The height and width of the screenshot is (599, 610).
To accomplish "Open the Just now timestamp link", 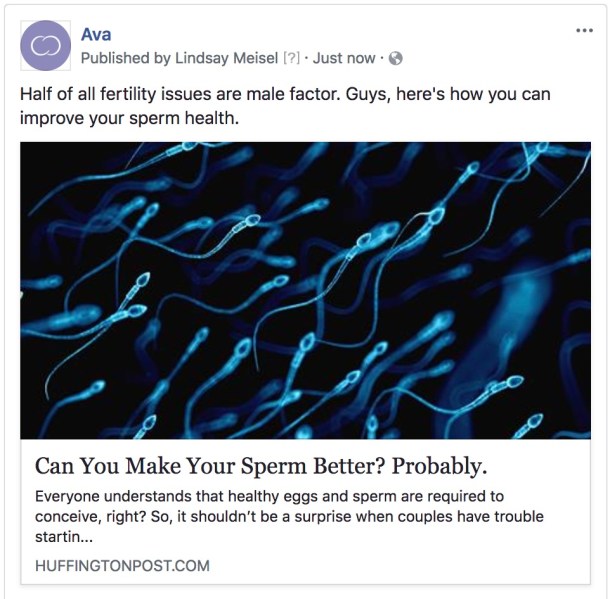I will (x=344, y=58).
